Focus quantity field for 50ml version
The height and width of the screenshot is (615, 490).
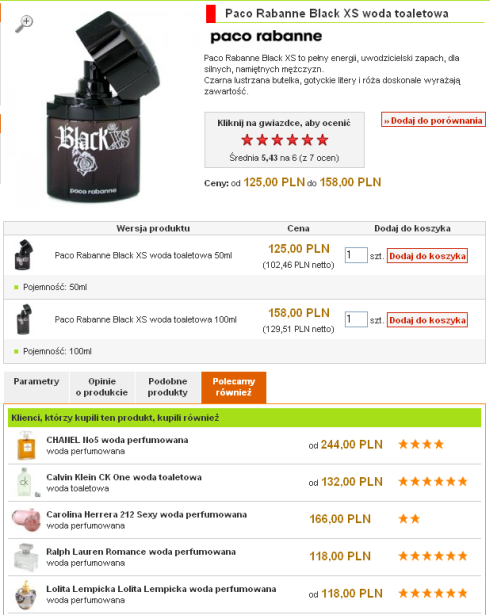356,255
